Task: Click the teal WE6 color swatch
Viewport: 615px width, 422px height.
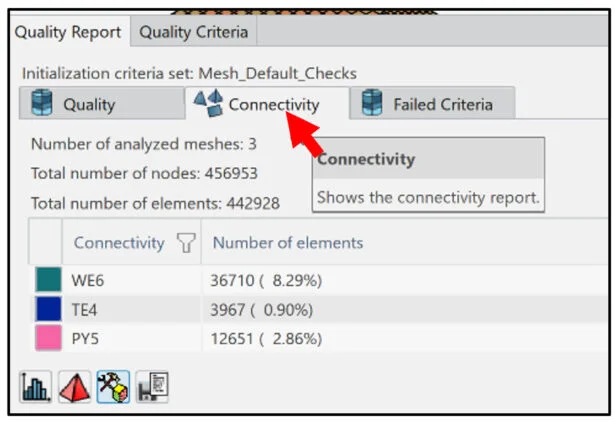Action: (x=47, y=282)
